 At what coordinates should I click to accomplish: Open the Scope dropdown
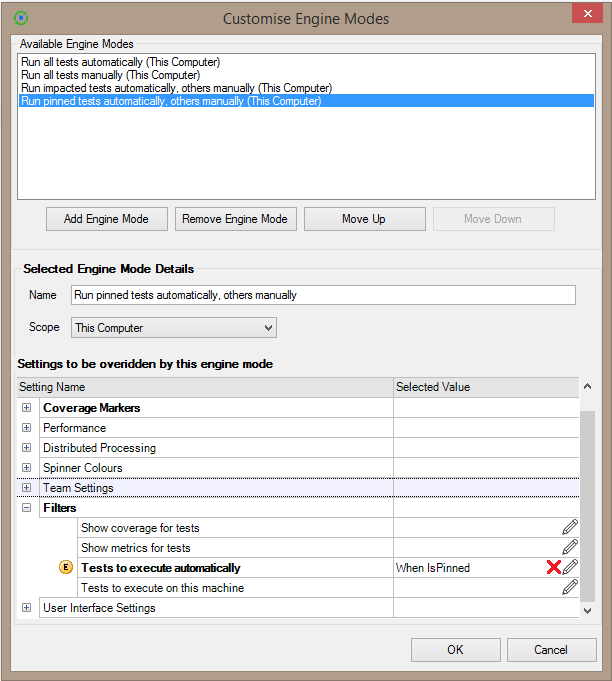267,328
